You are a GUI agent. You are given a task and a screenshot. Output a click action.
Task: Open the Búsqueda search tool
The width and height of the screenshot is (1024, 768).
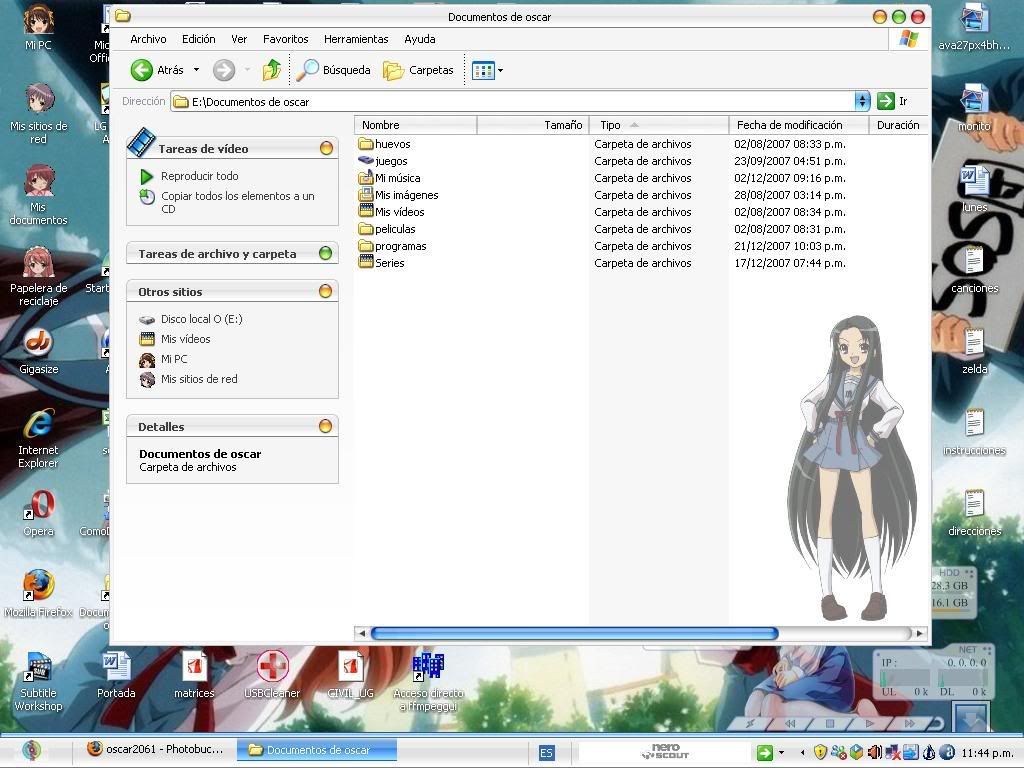pos(333,70)
